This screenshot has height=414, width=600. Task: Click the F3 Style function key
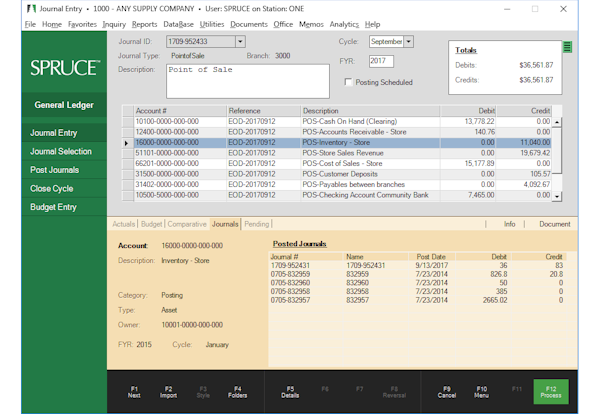pos(203,392)
